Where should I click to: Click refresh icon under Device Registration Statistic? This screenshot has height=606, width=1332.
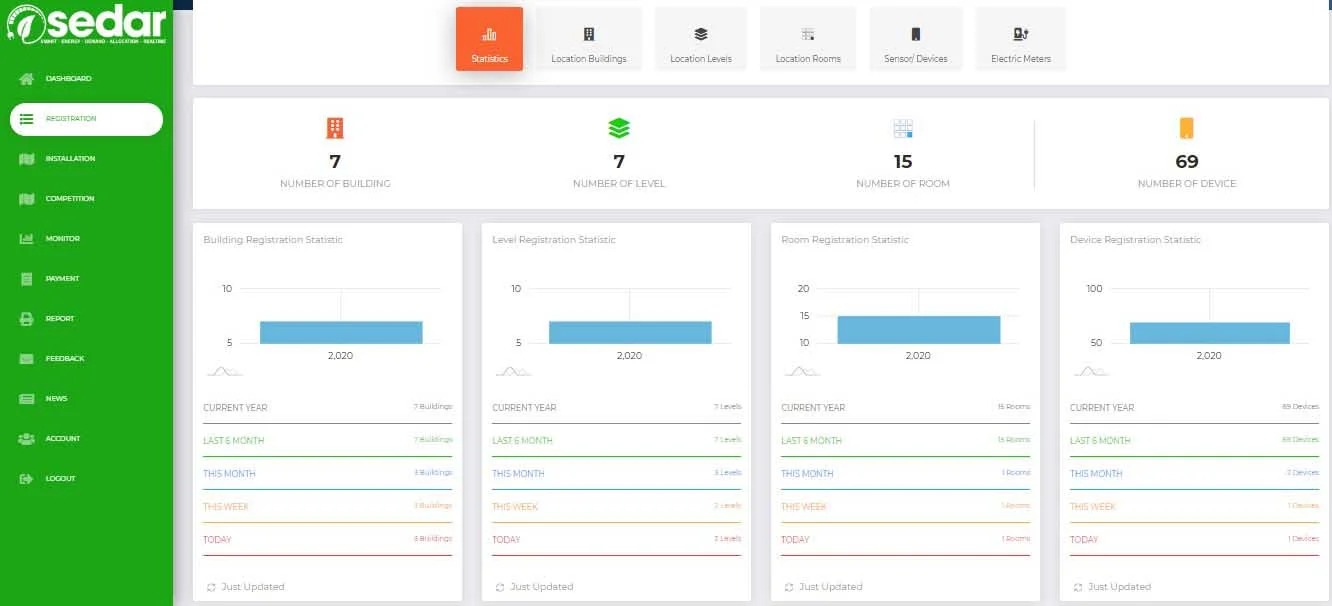(x=1078, y=587)
